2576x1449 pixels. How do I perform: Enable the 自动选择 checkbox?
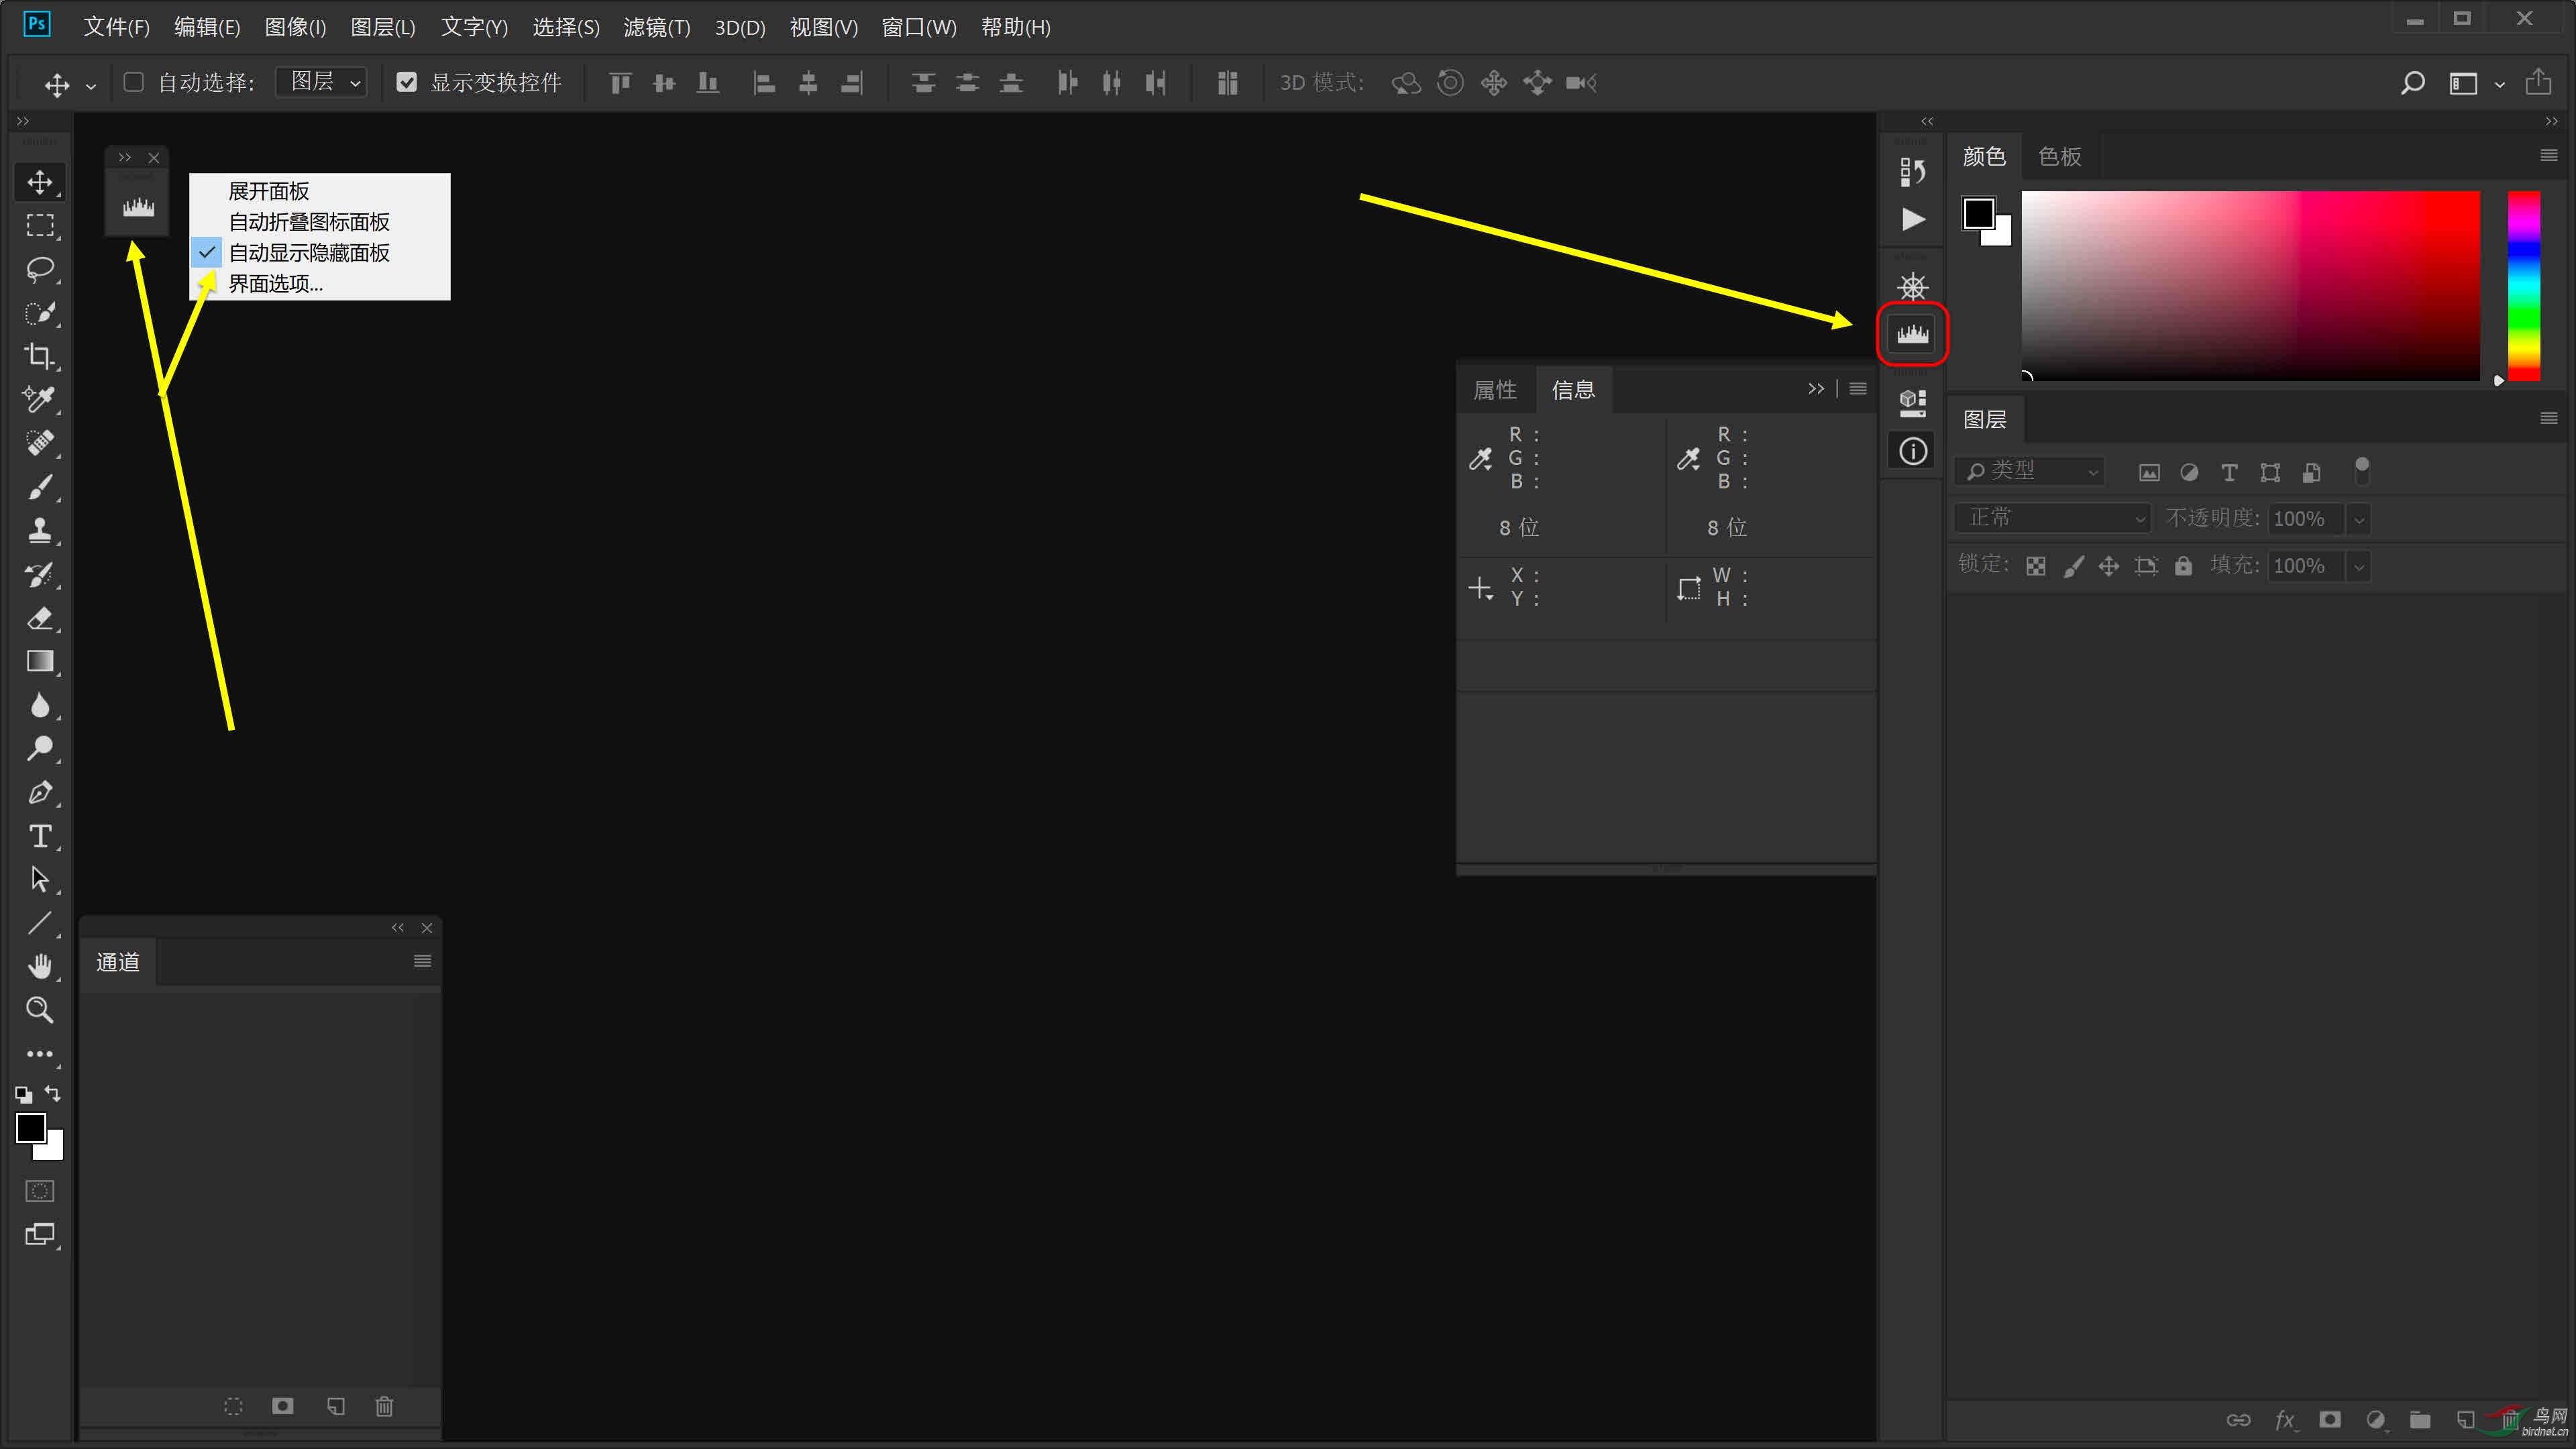click(133, 82)
